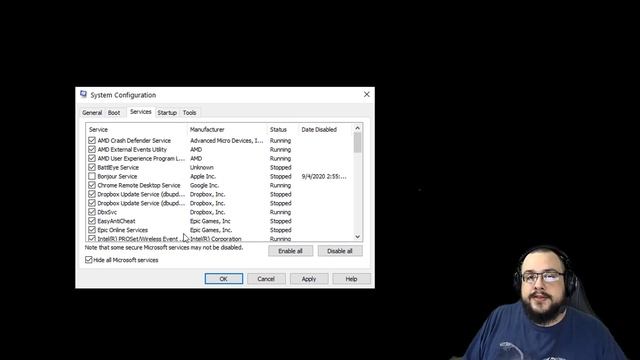Click the "DbxSvc" Running status cell
The width and height of the screenshot is (640, 360).
(x=280, y=212)
